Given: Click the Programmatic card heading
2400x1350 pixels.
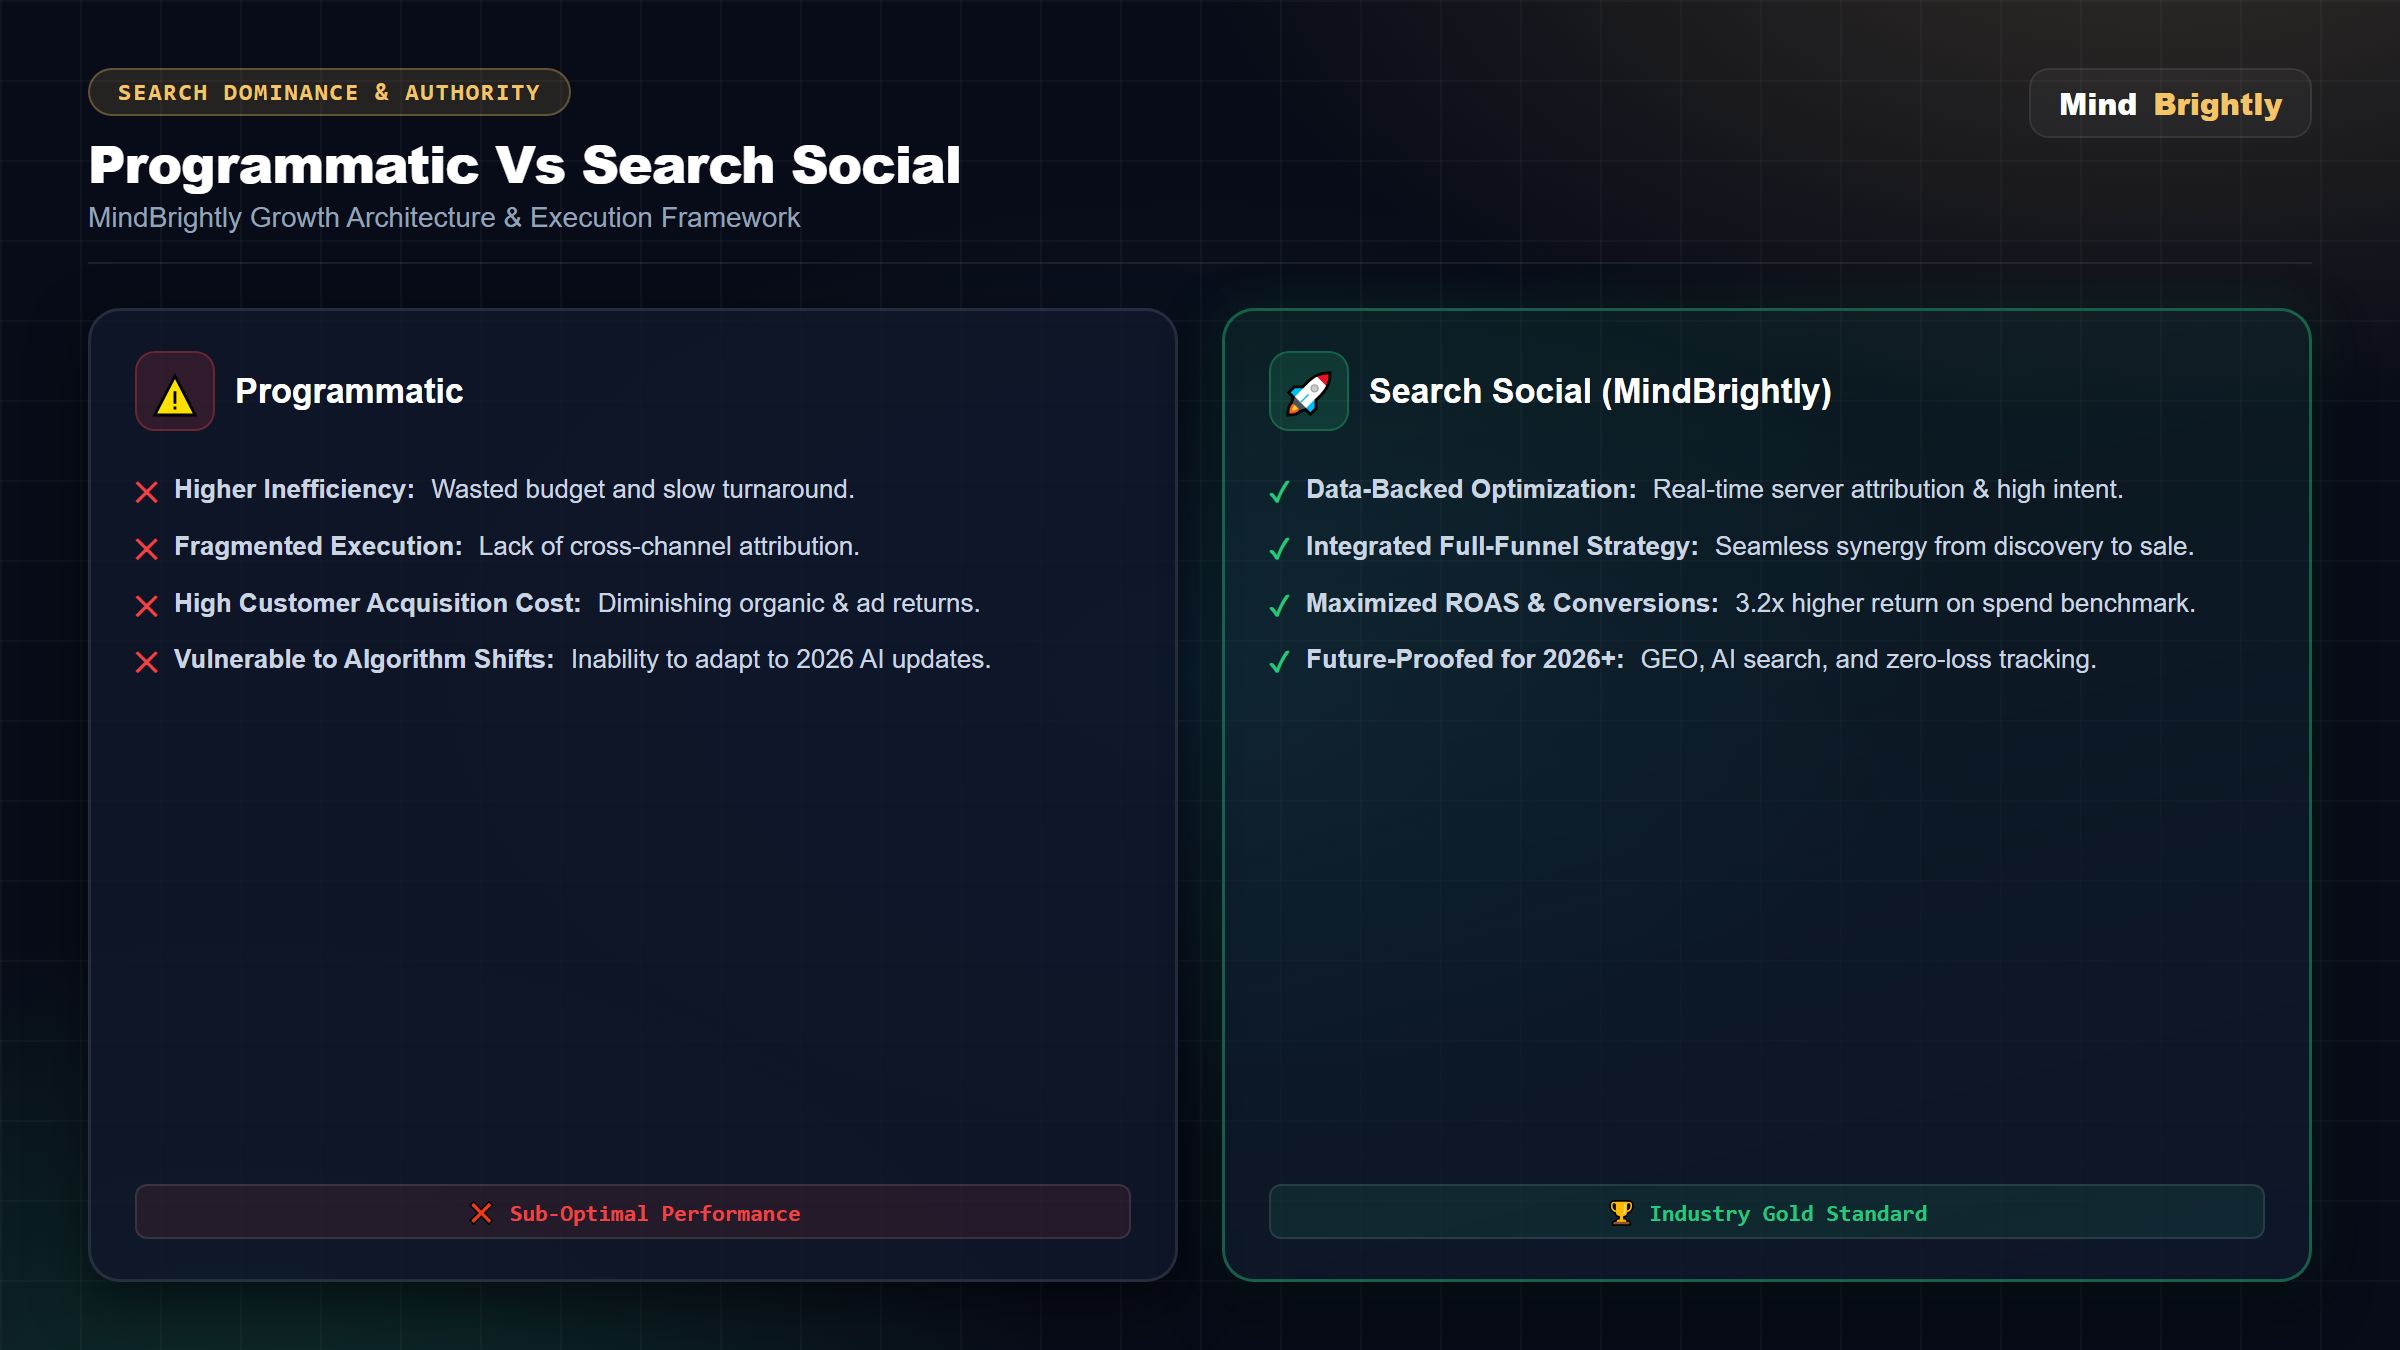Looking at the screenshot, I should (x=349, y=391).
